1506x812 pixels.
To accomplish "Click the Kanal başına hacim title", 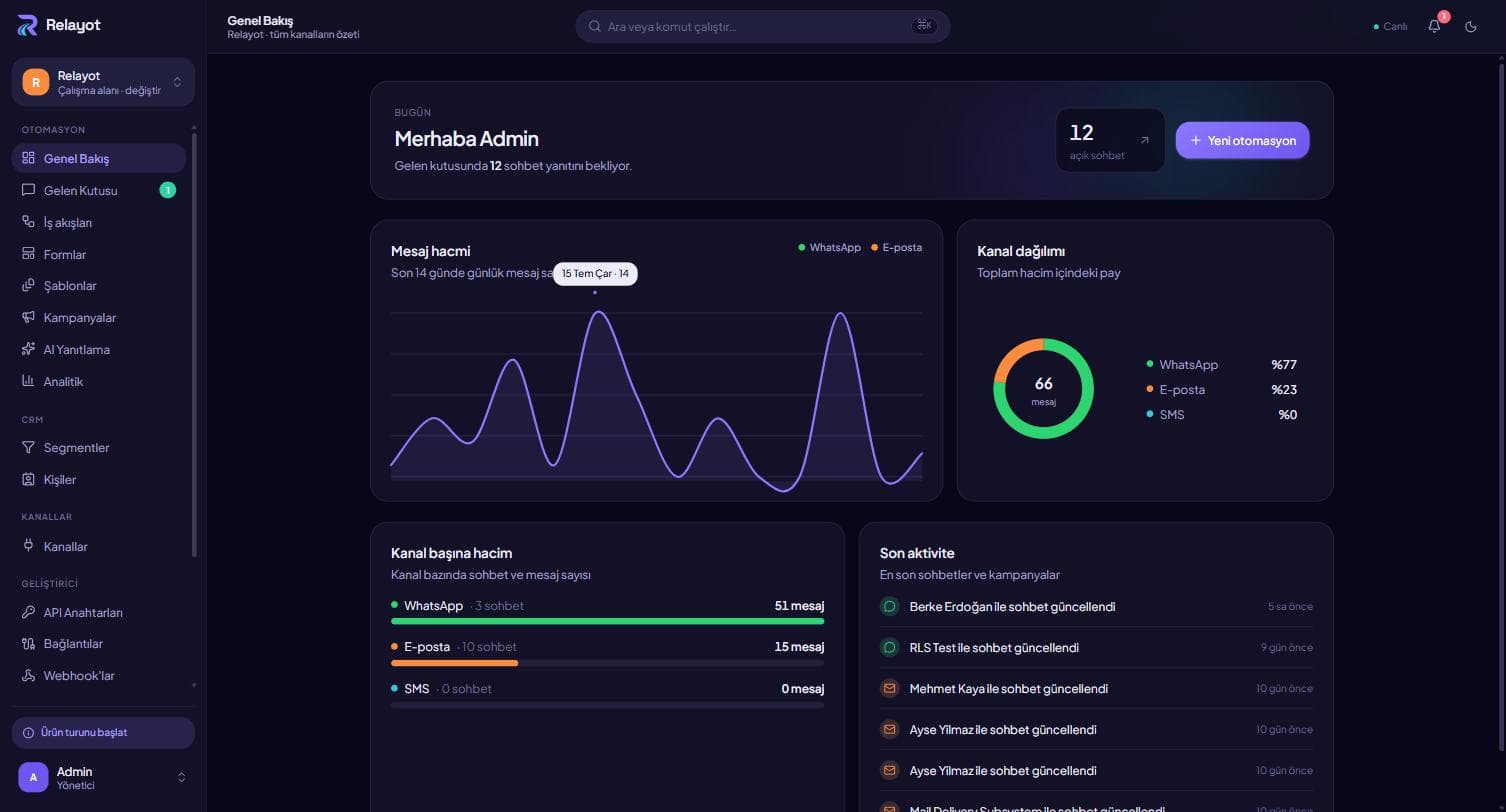I will pos(451,553).
